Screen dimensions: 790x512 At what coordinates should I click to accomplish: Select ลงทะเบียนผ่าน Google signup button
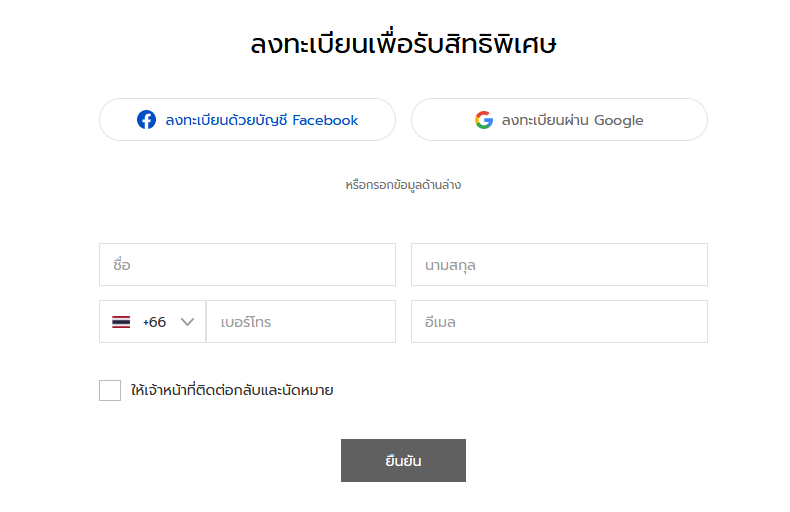pos(559,119)
